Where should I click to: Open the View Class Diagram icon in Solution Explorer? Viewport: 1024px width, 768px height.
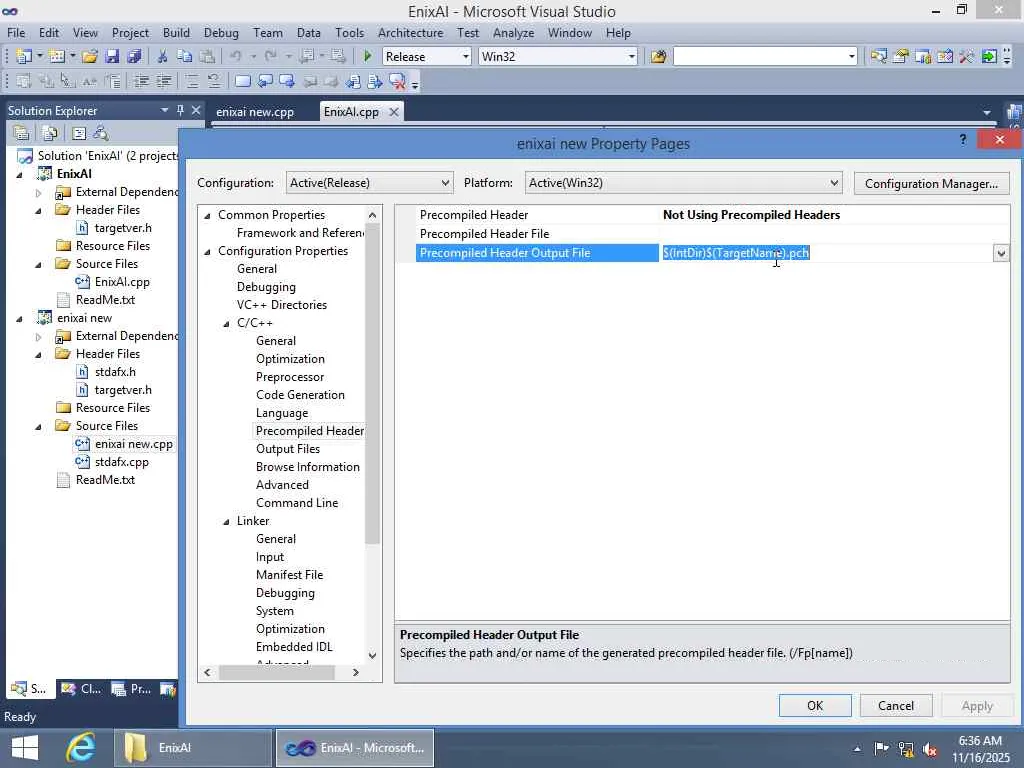(x=101, y=133)
